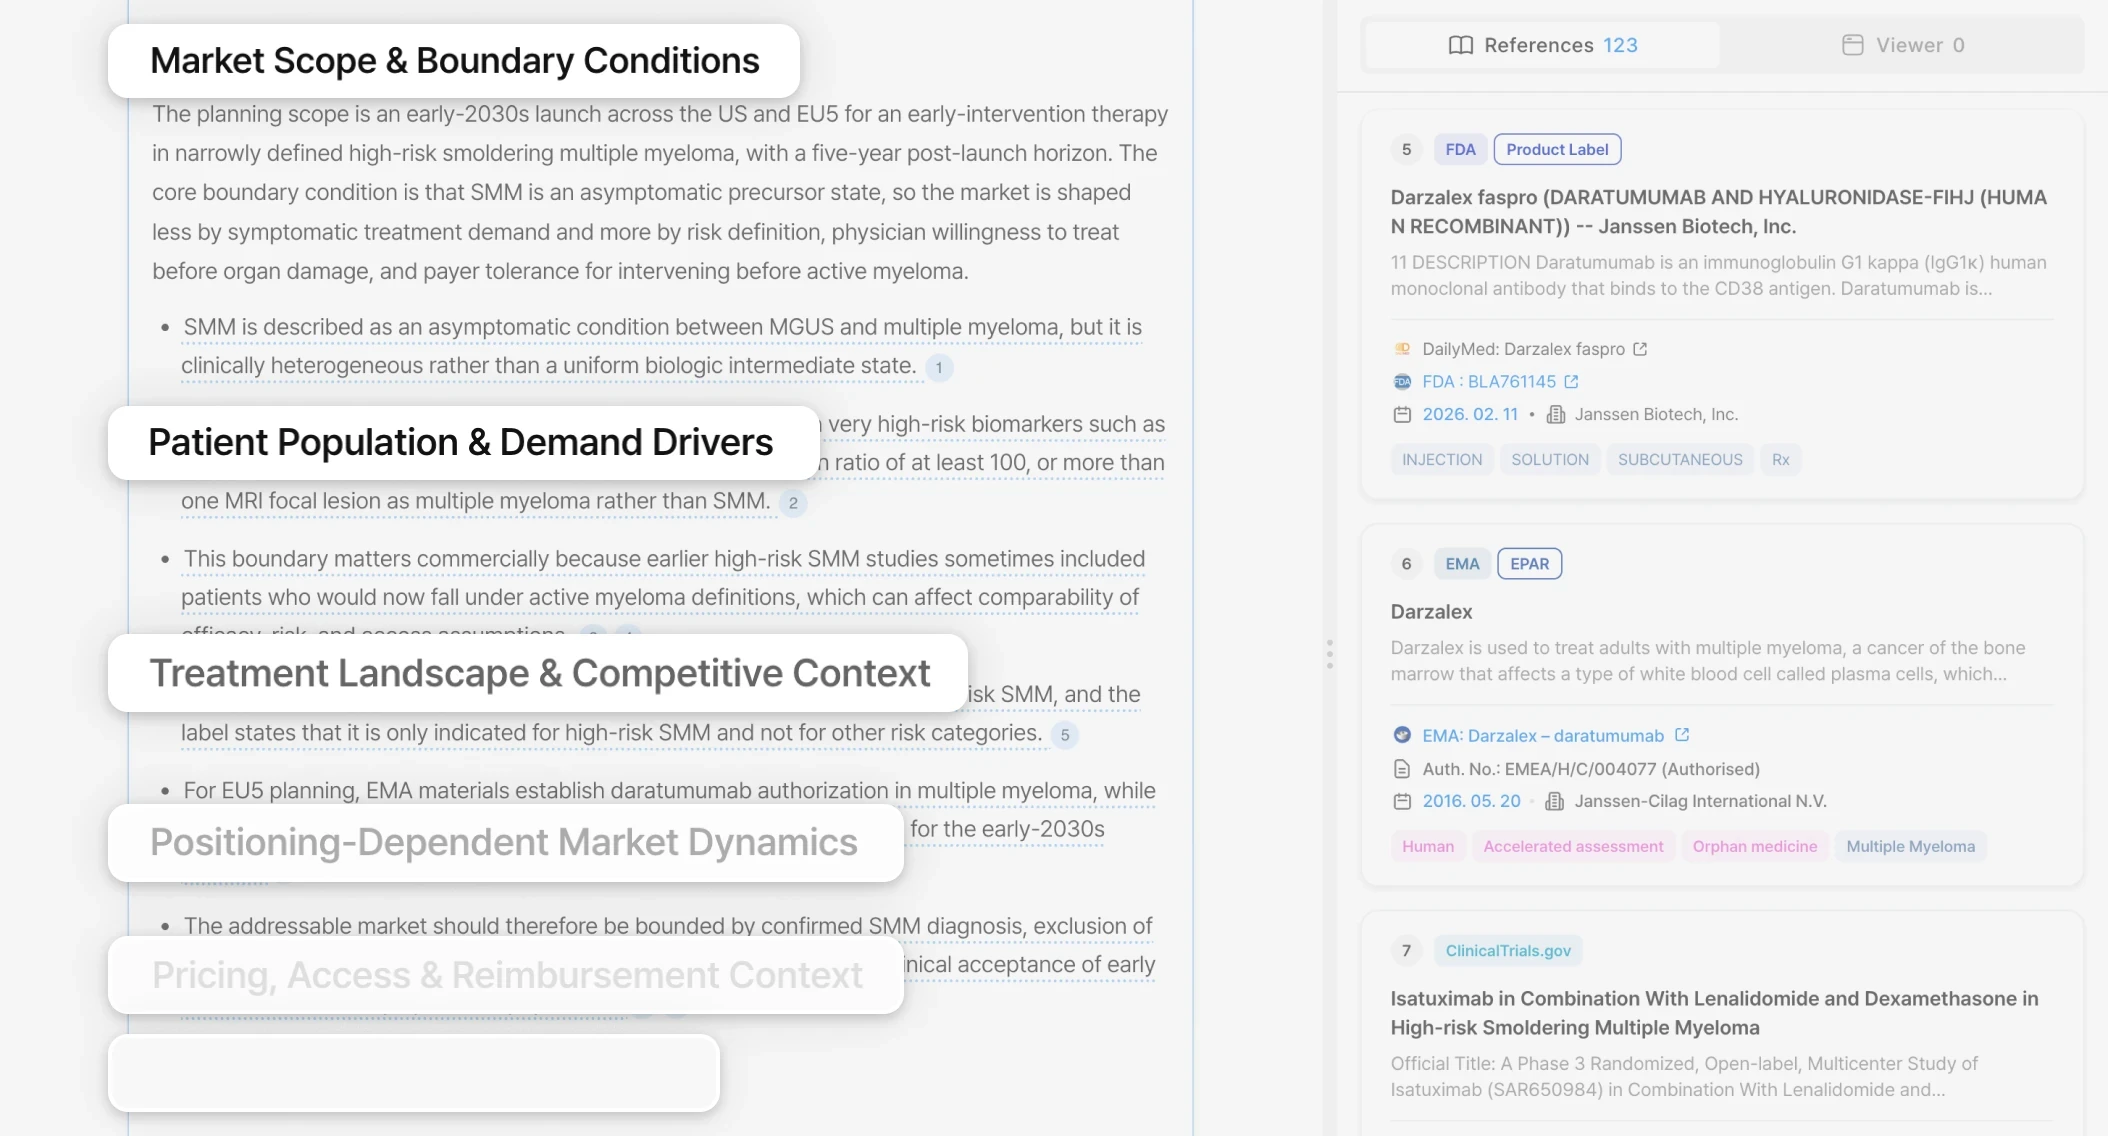Screen dimensions: 2108x1136
Task: Open external link icon next to DailyMed: Darzalex faspro
Action: point(1640,349)
